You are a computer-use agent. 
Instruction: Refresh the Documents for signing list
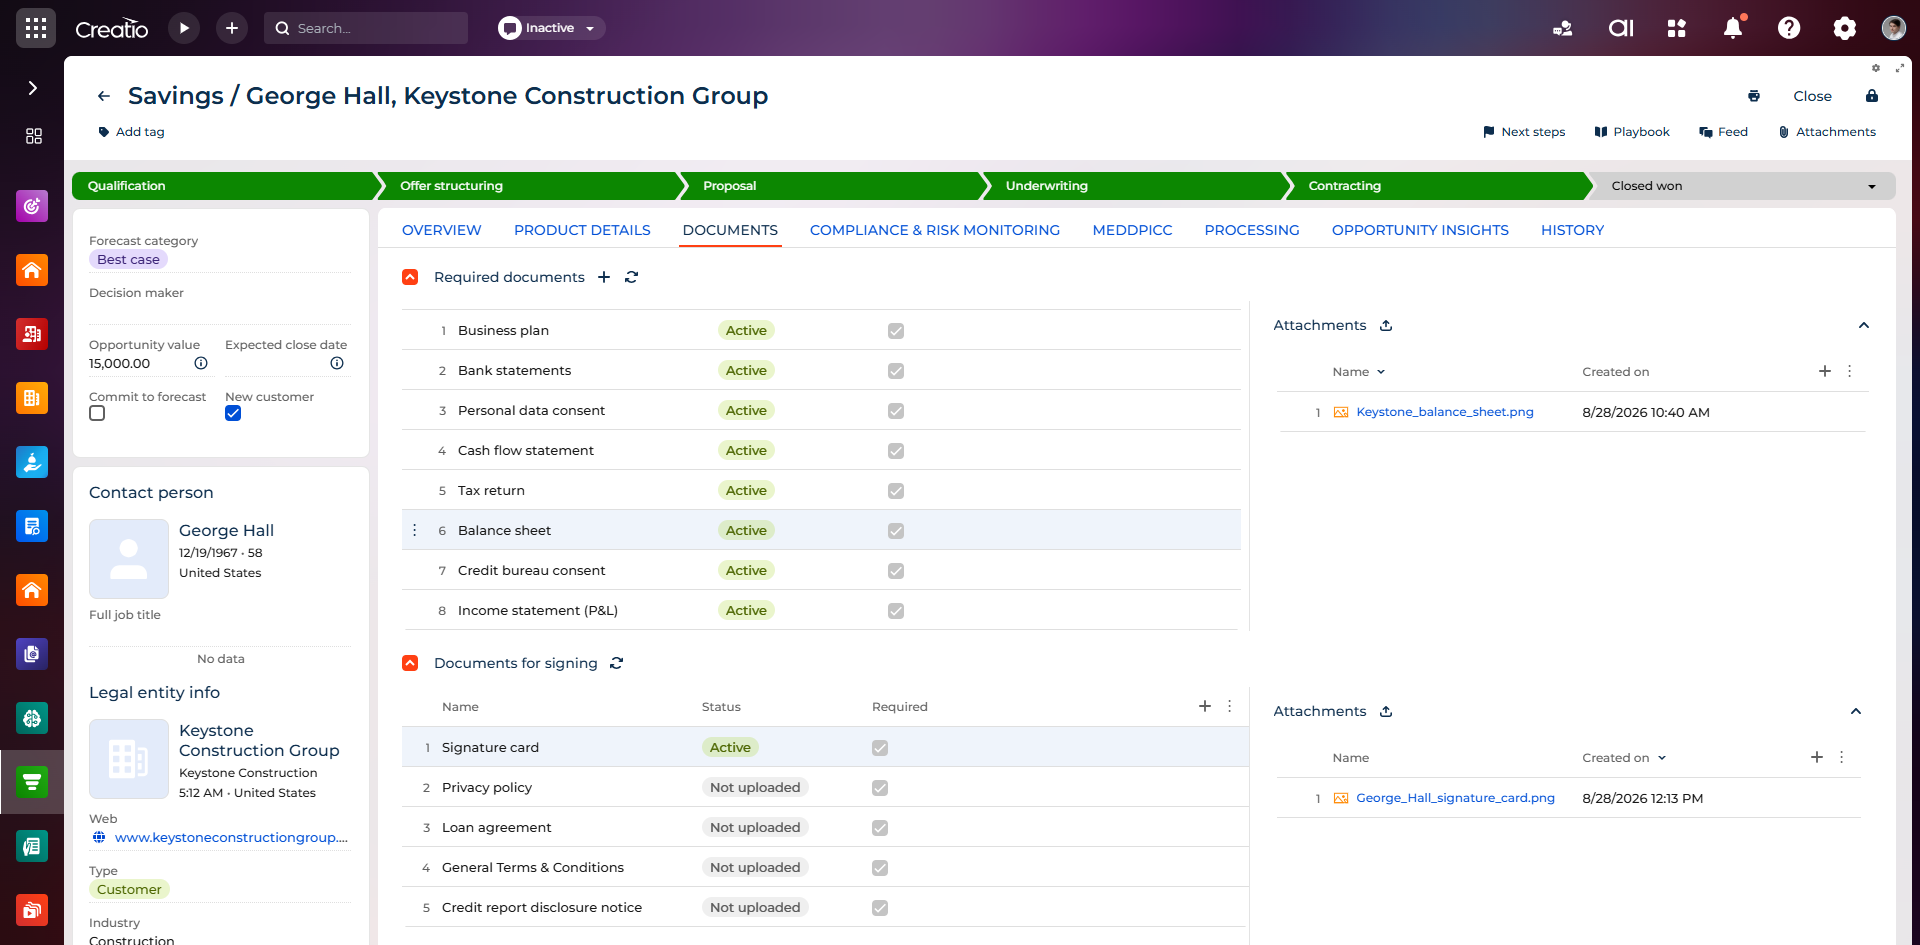tap(617, 663)
